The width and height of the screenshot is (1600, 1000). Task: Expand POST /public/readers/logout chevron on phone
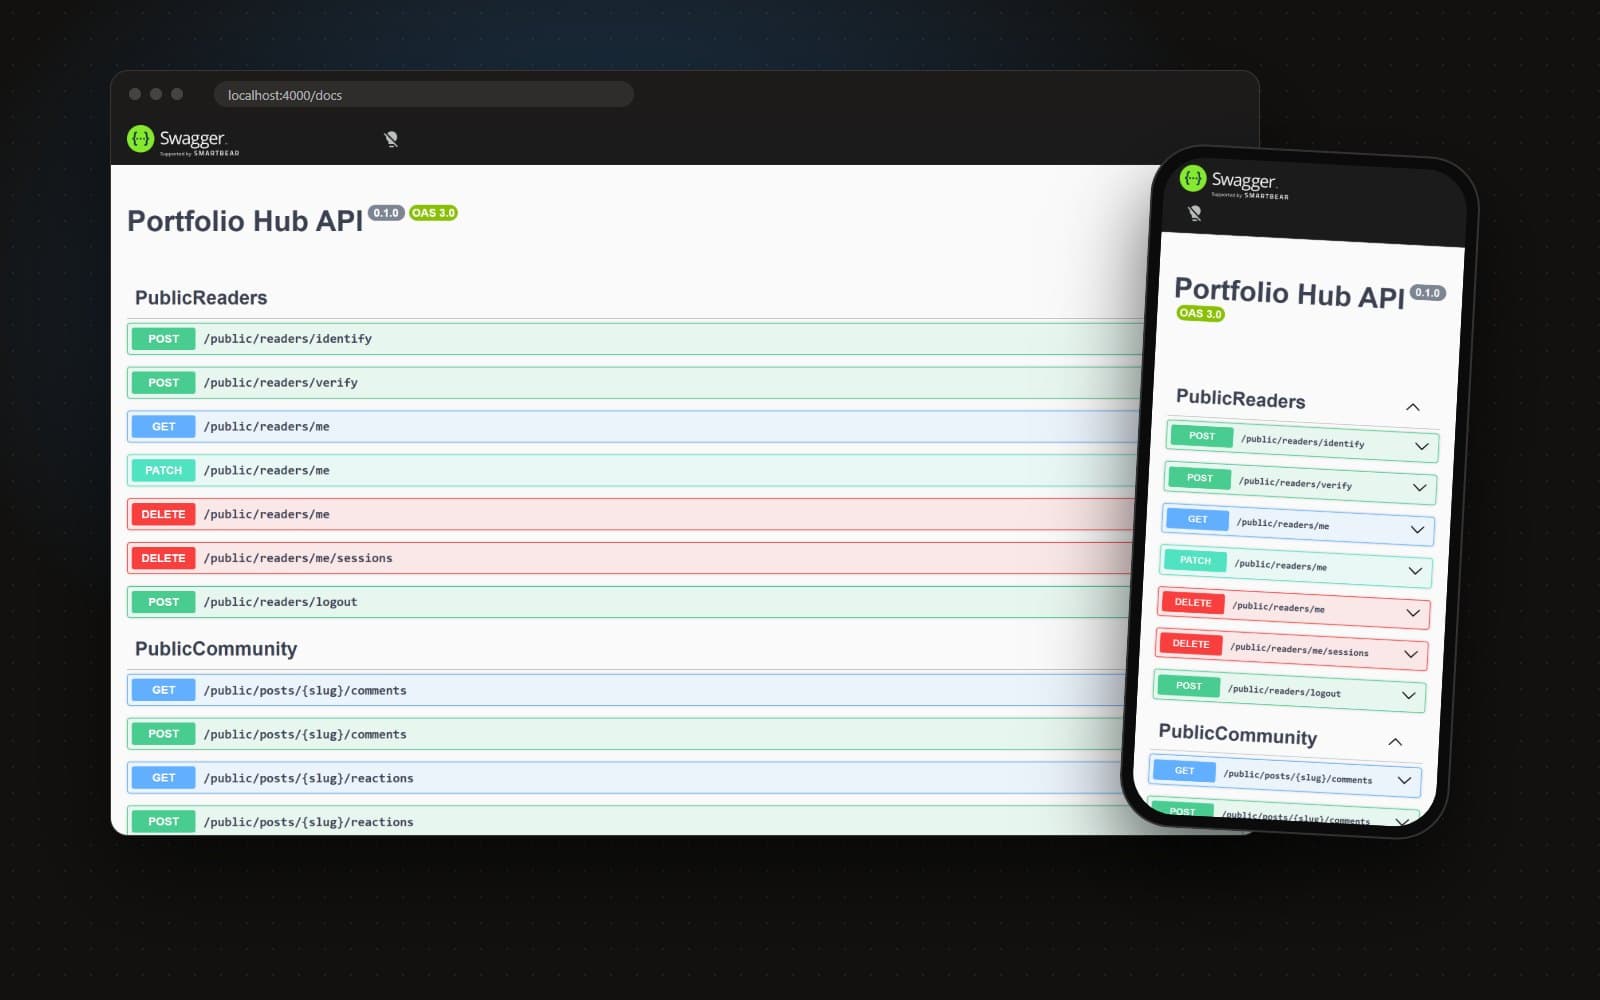pos(1408,696)
